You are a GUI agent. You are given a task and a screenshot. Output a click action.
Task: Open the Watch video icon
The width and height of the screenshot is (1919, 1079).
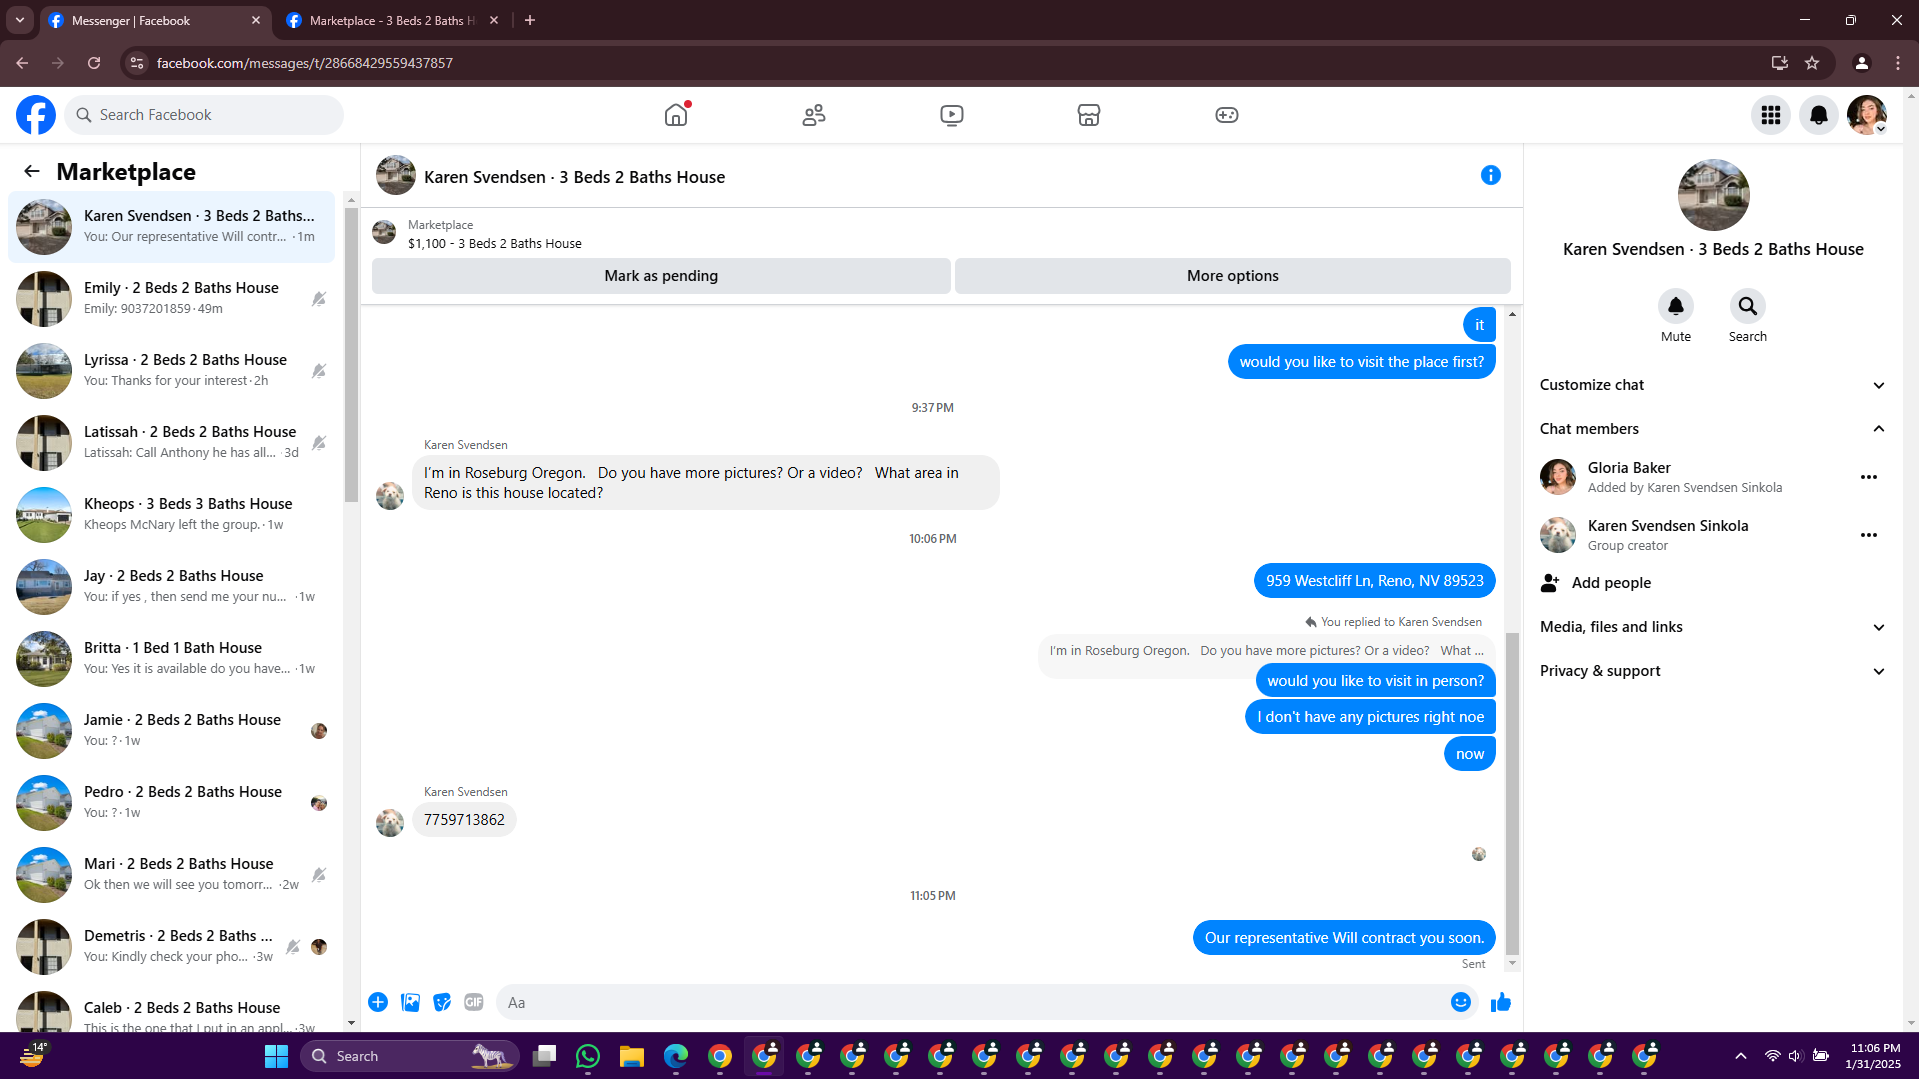(x=952, y=115)
